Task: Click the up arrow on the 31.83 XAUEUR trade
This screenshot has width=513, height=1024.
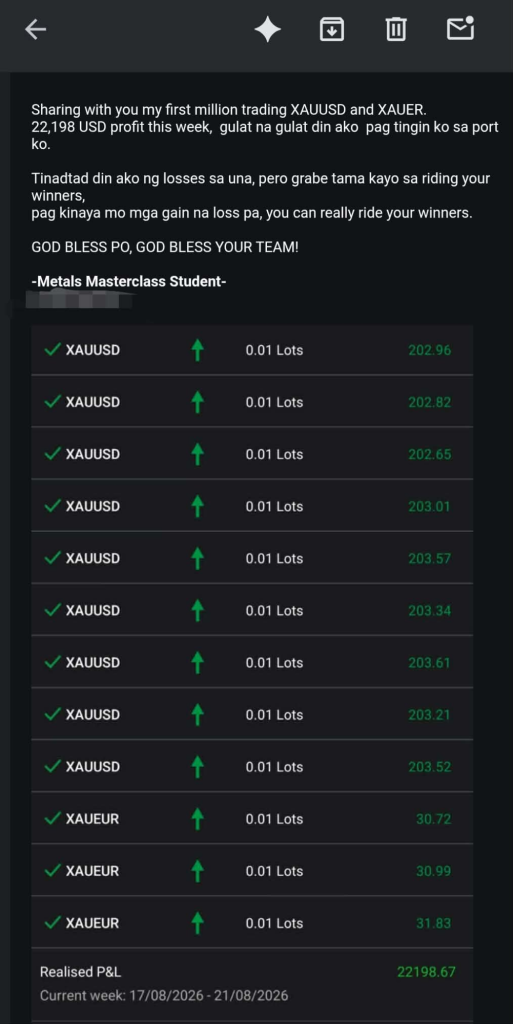Action: pyautogui.click(x=197, y=923)
